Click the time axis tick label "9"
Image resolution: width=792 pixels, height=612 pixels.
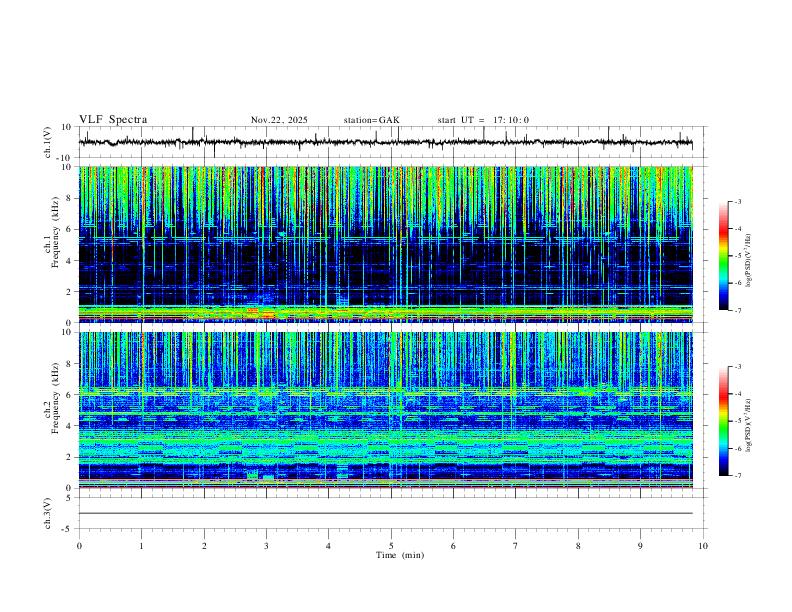(640, 546)
